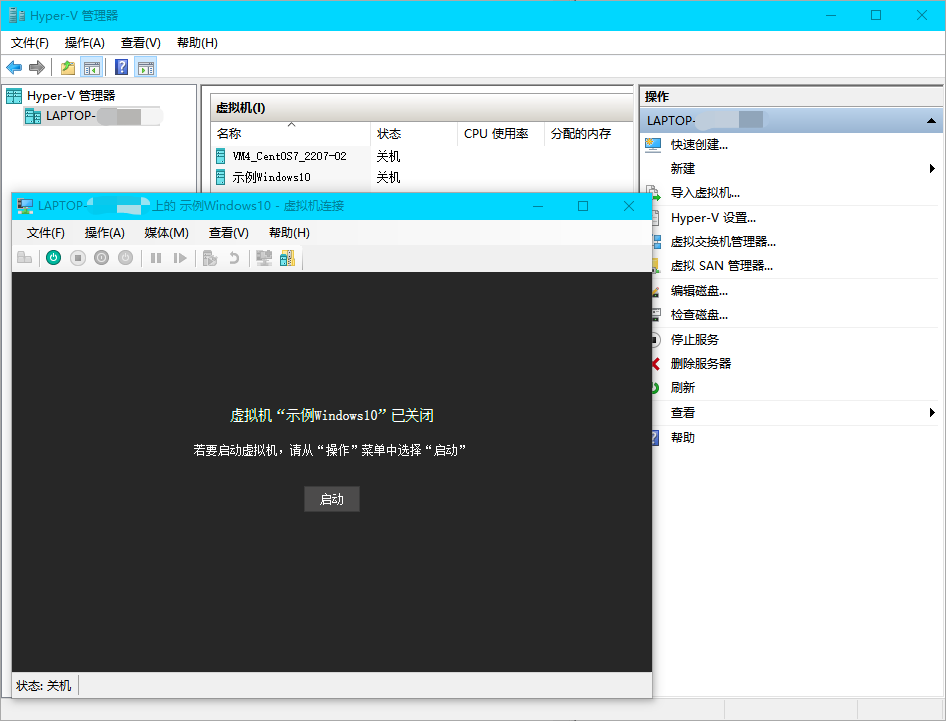Screen dimensions: 946x721
Task: Click 帮助 in the Actions pane
Action: [x=682, y=437]
